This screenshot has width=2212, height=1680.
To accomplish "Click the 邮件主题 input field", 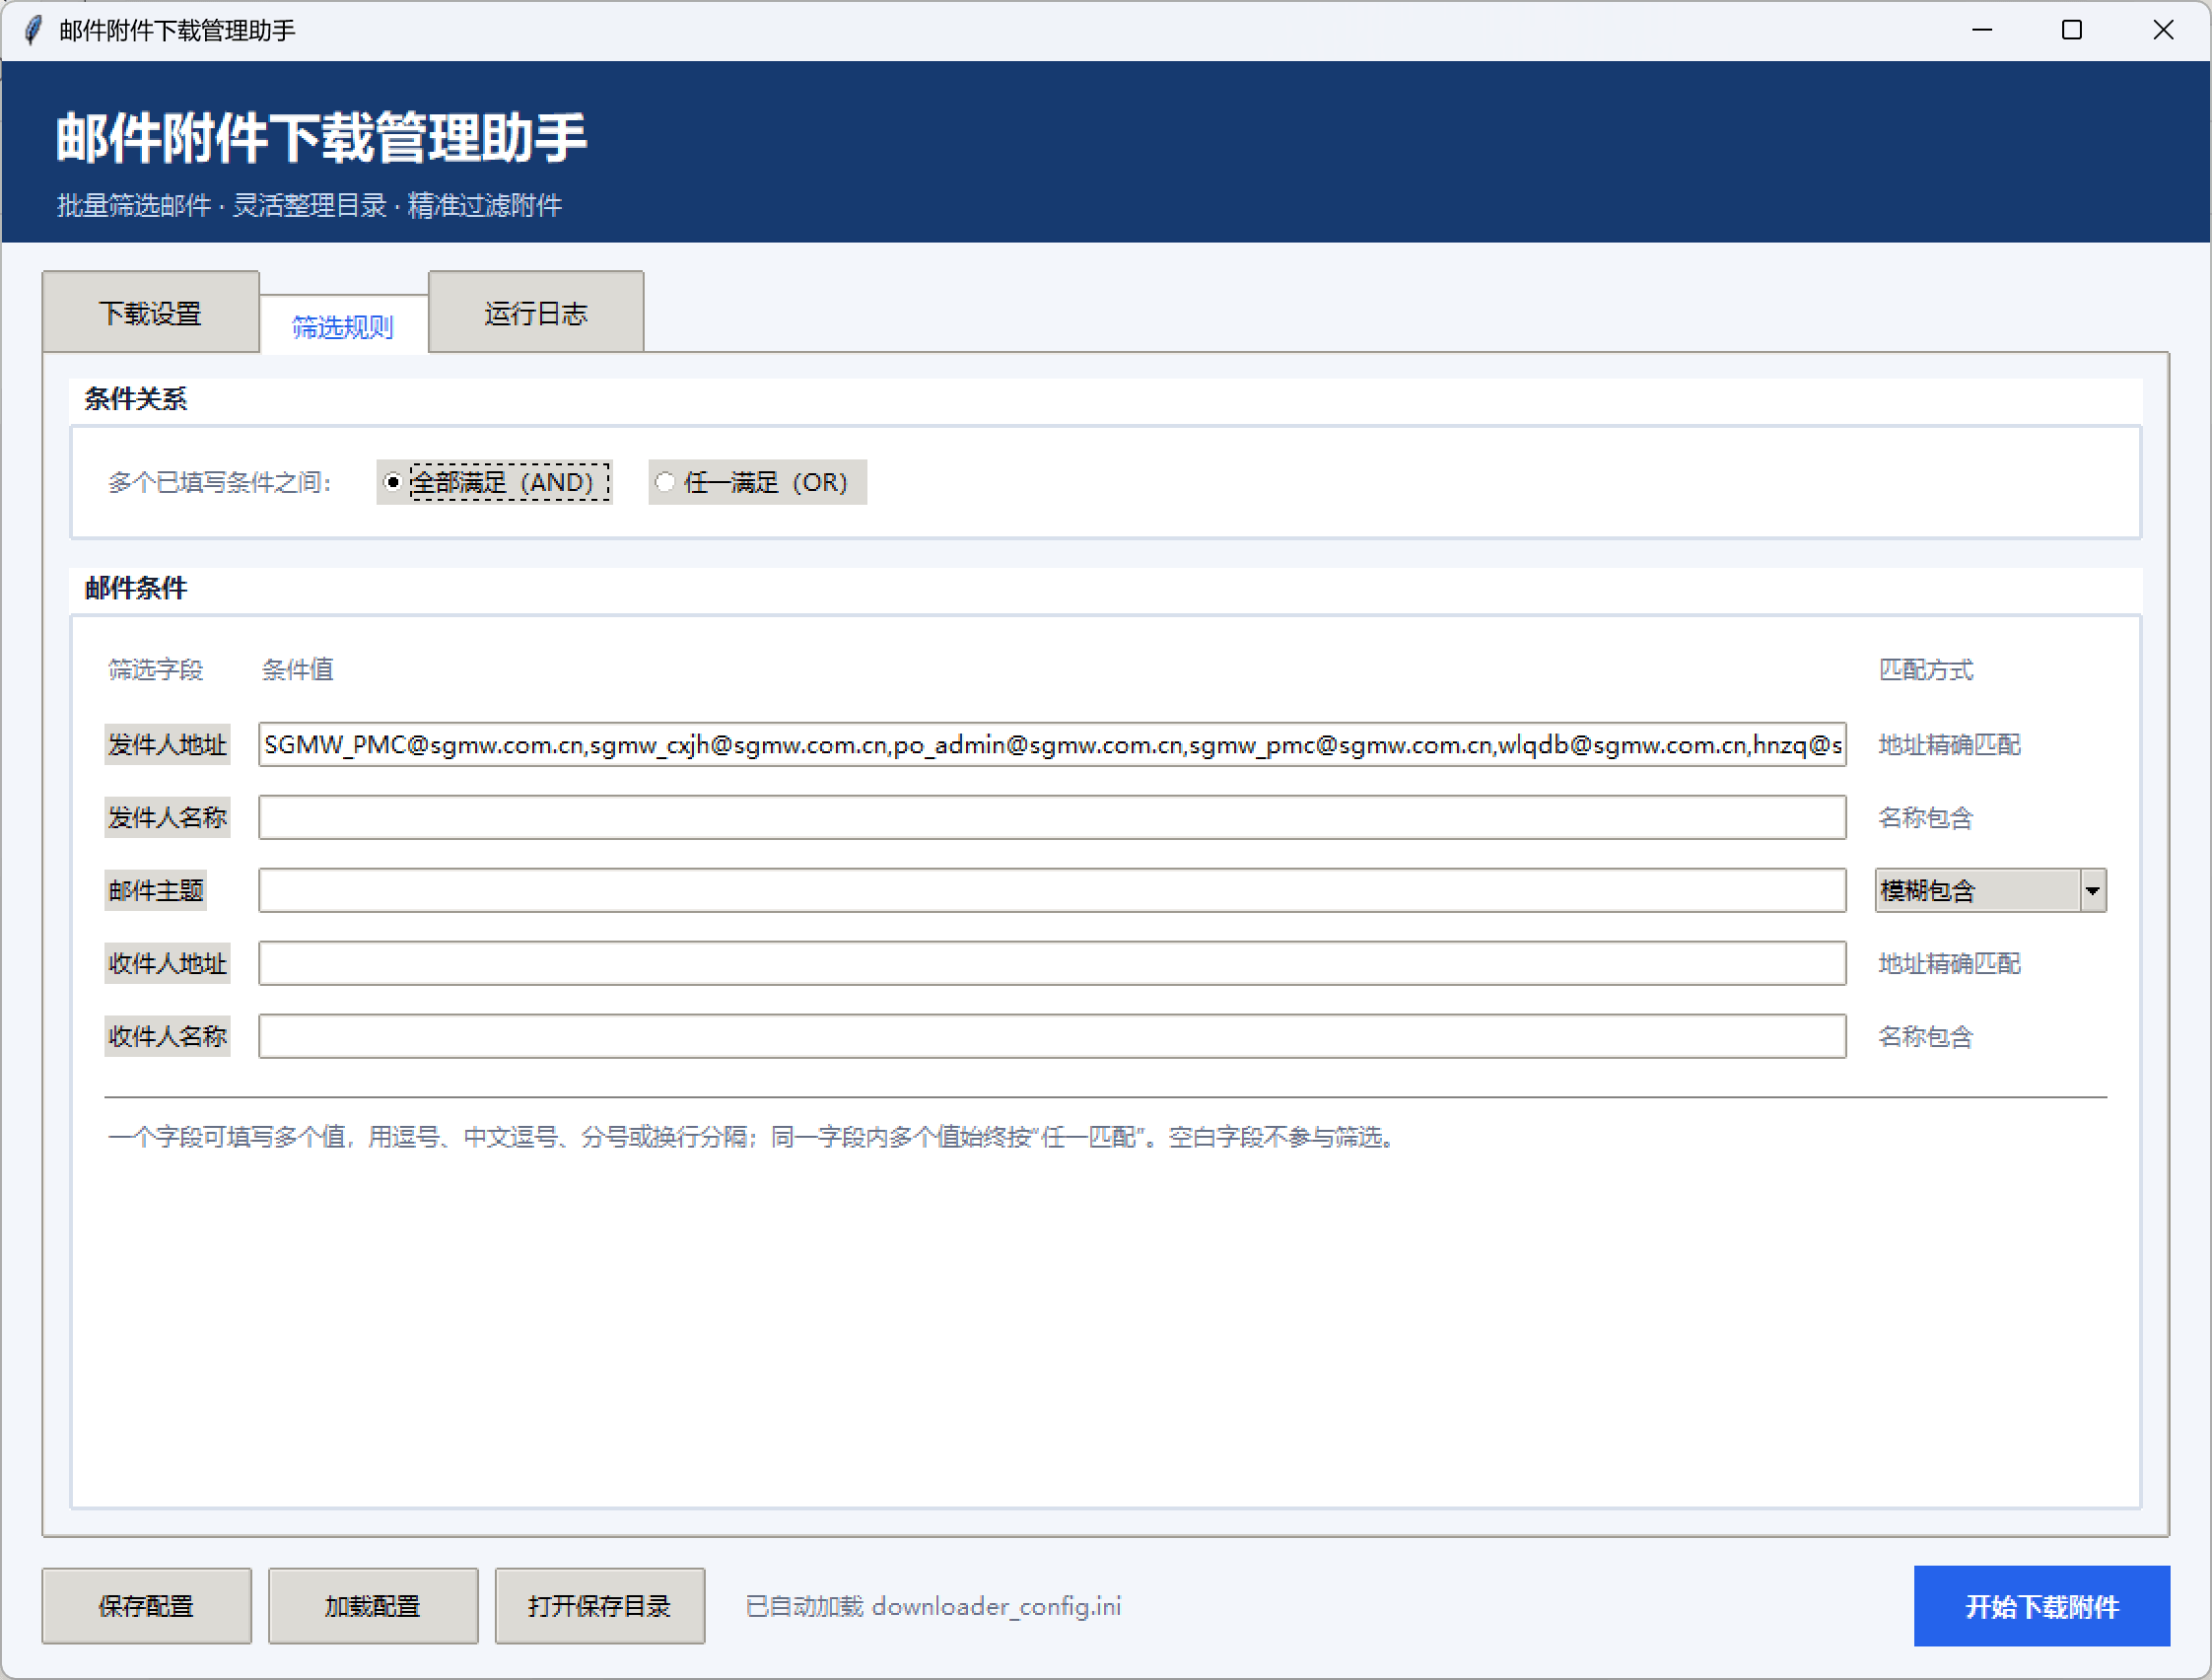I will point(1052,891).
